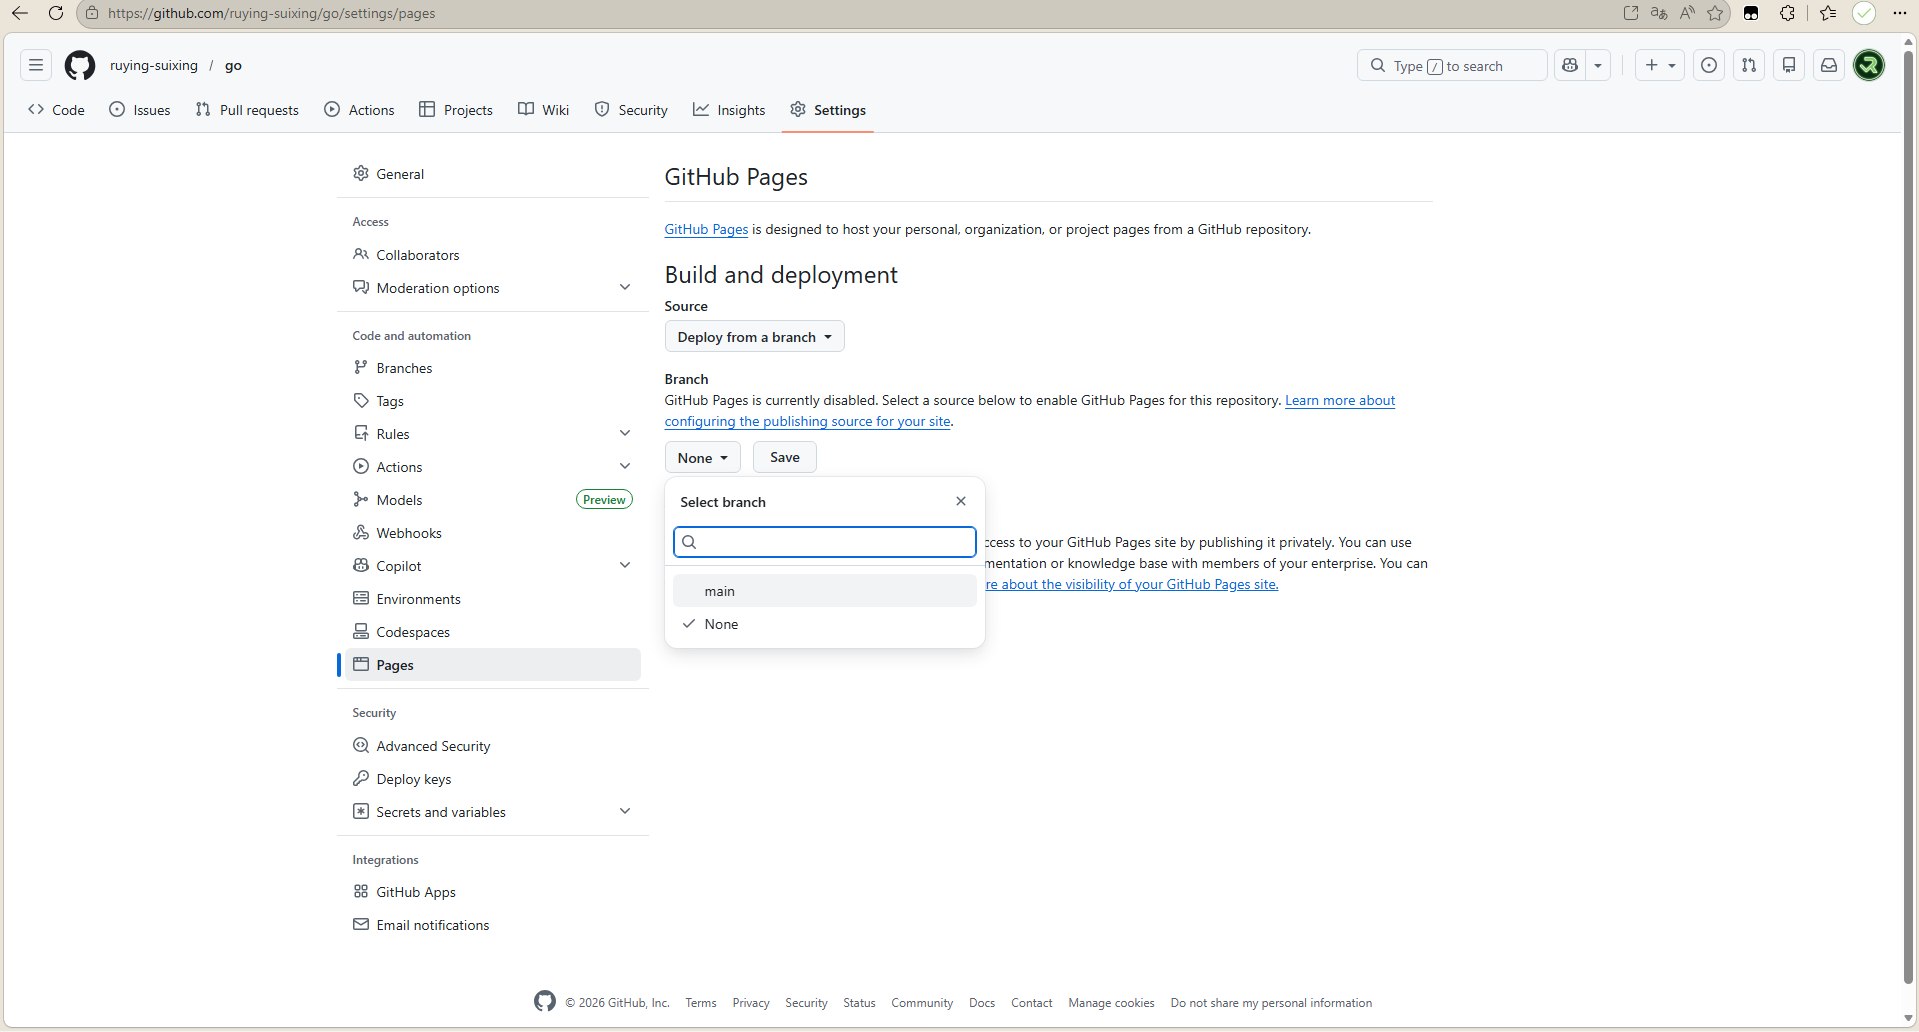Go to GitHub homepage via header logo

(80, 66)
